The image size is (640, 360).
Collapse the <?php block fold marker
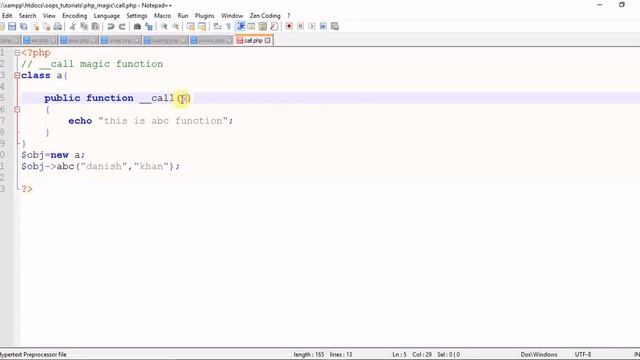17,53
